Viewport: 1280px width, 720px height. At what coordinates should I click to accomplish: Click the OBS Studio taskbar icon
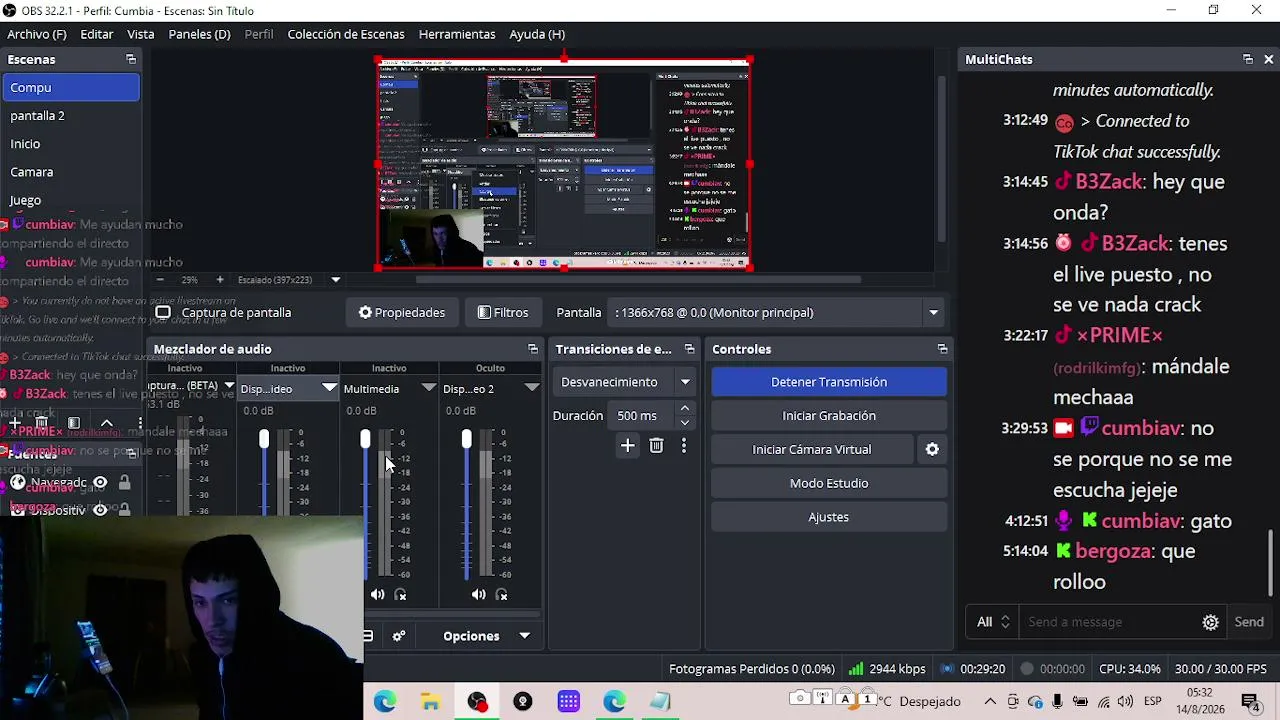click(477, 702)
